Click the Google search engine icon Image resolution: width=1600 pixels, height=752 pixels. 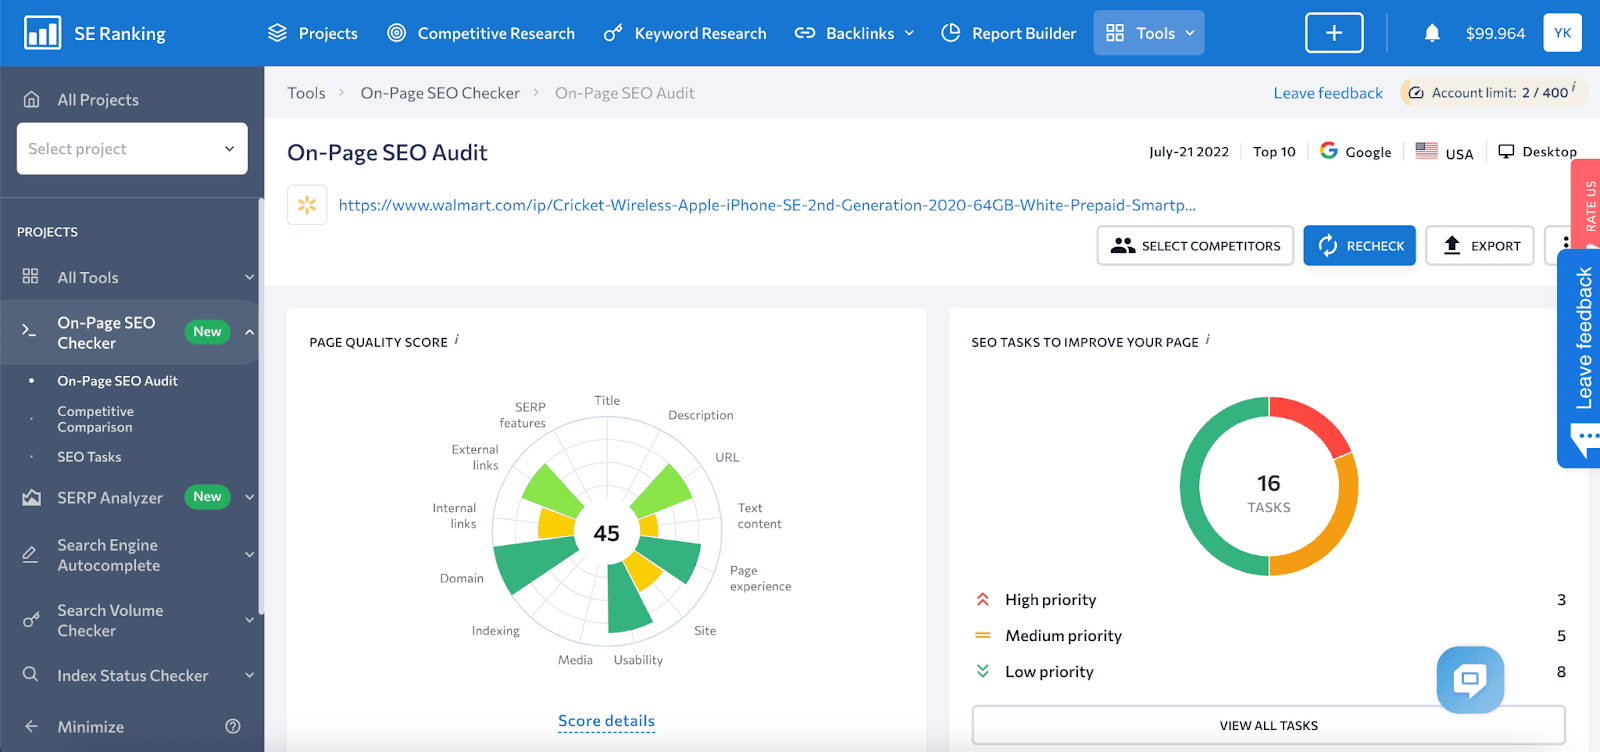pos(1329,150)
